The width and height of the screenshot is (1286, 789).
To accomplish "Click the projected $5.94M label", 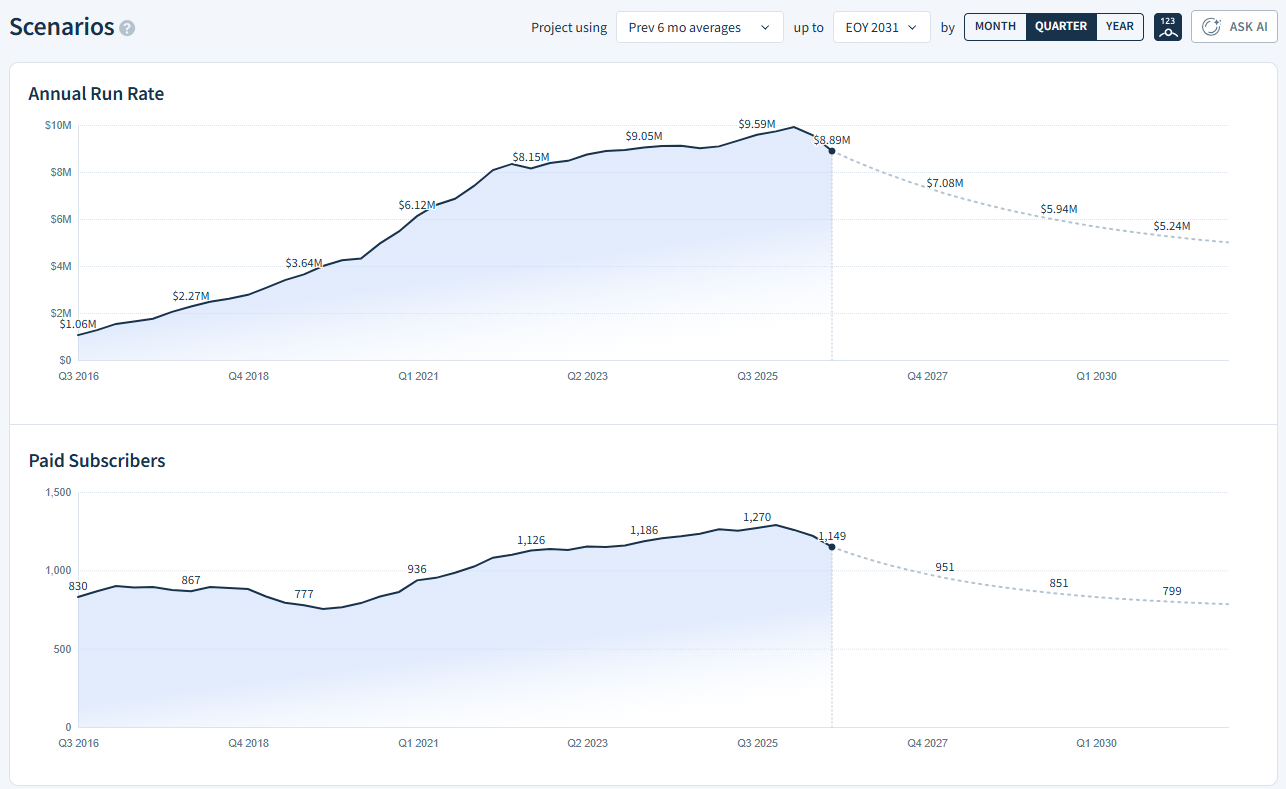I will [1059, 209].
